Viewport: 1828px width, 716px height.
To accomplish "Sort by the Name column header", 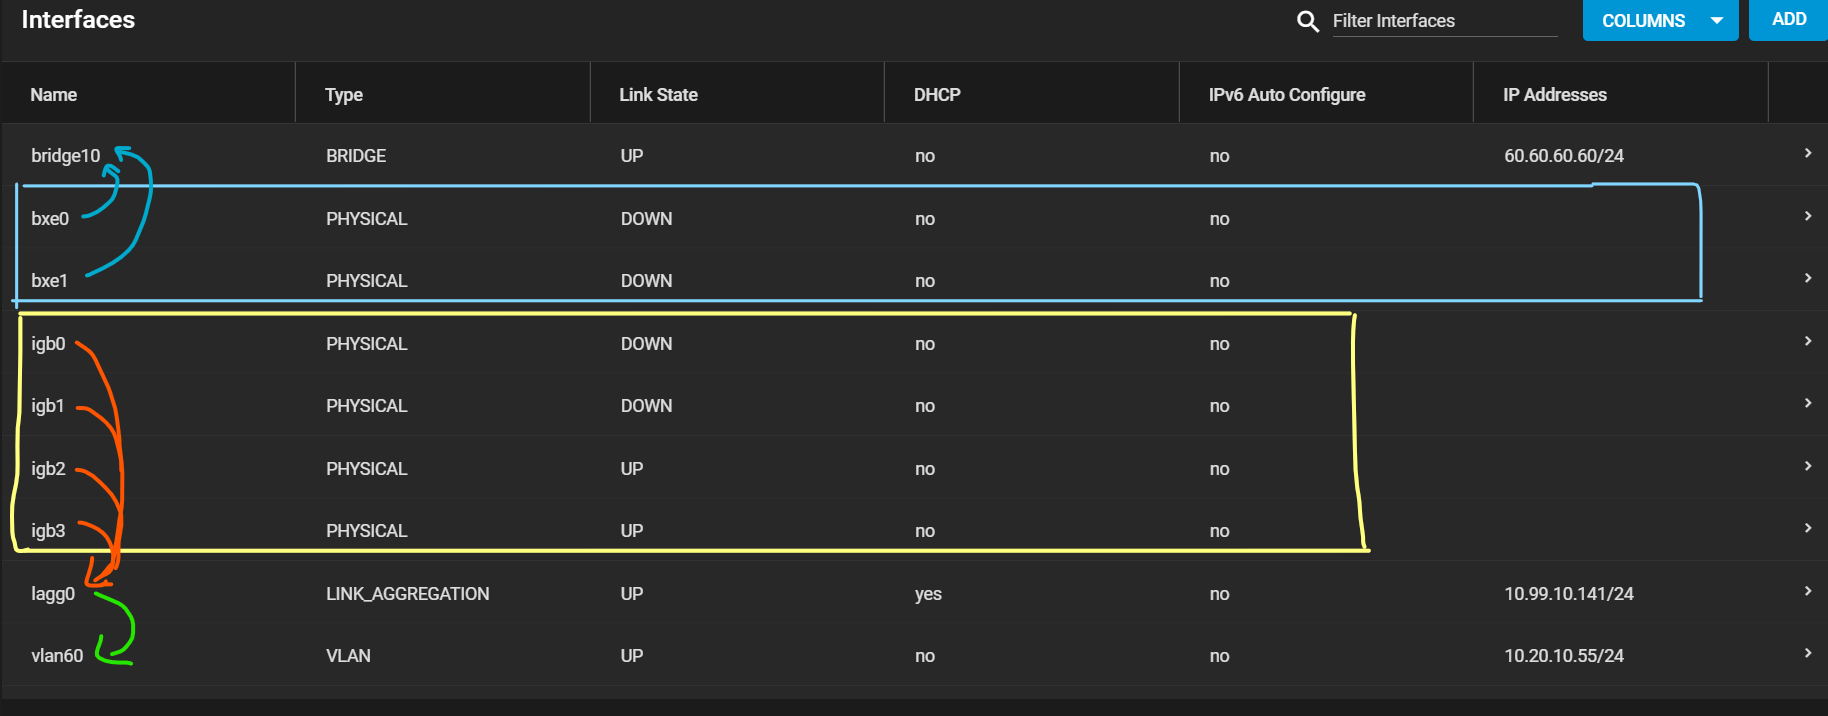I will pos(54,95).
